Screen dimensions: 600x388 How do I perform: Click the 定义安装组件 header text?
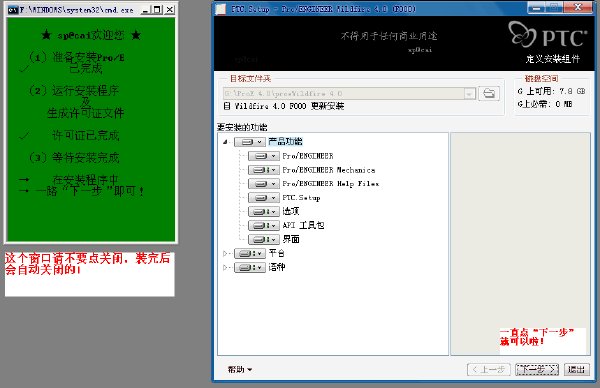pyautogui.click(x=553, y=59)
